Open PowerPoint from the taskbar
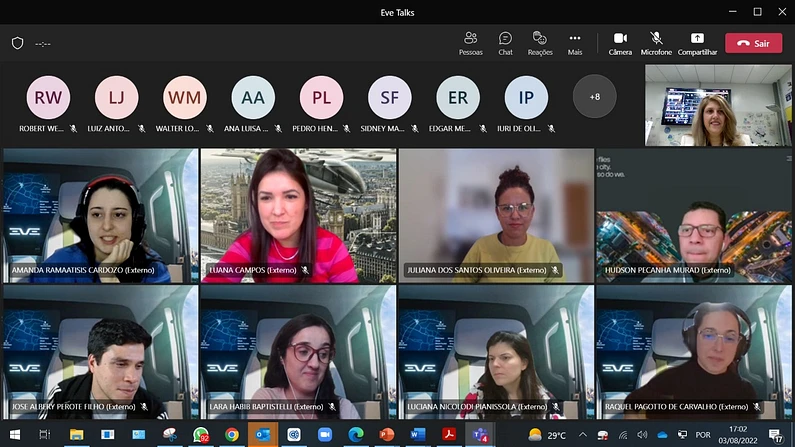The height and width of the screenshot is (447, 795). click(387, 435)
